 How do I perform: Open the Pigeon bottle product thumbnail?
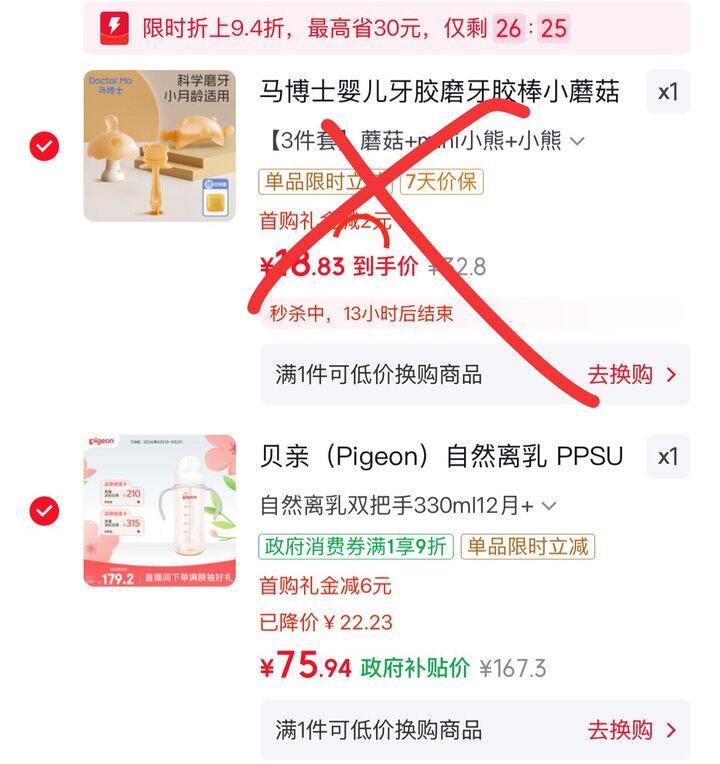coord(160,510)
